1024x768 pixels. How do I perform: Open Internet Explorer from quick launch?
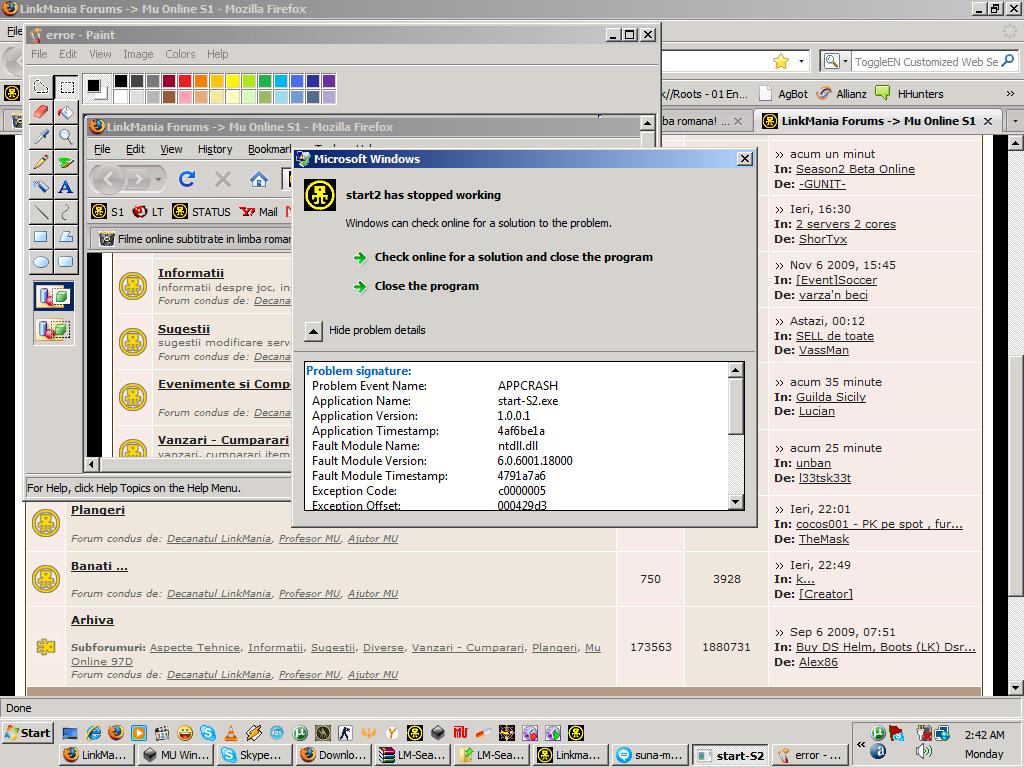coord(94,733)
